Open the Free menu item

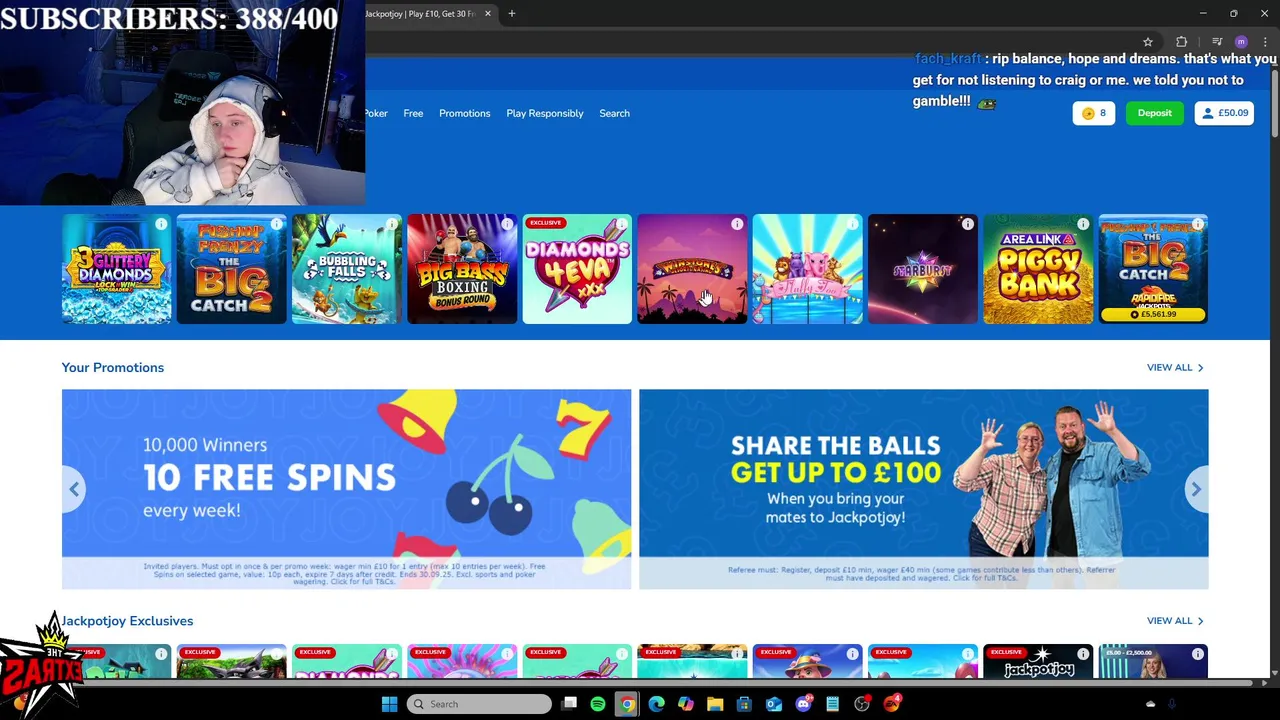[x=413, y=113]
